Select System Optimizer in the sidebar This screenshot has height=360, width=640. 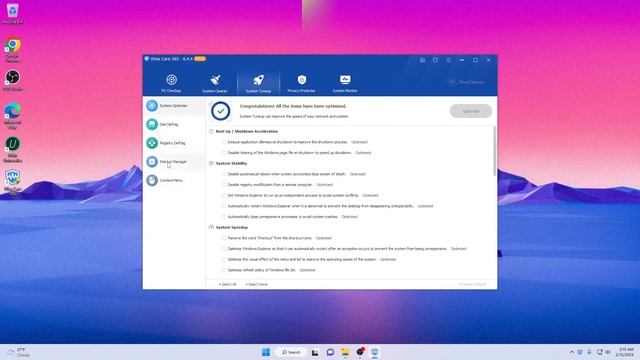(x=174, y=106)
